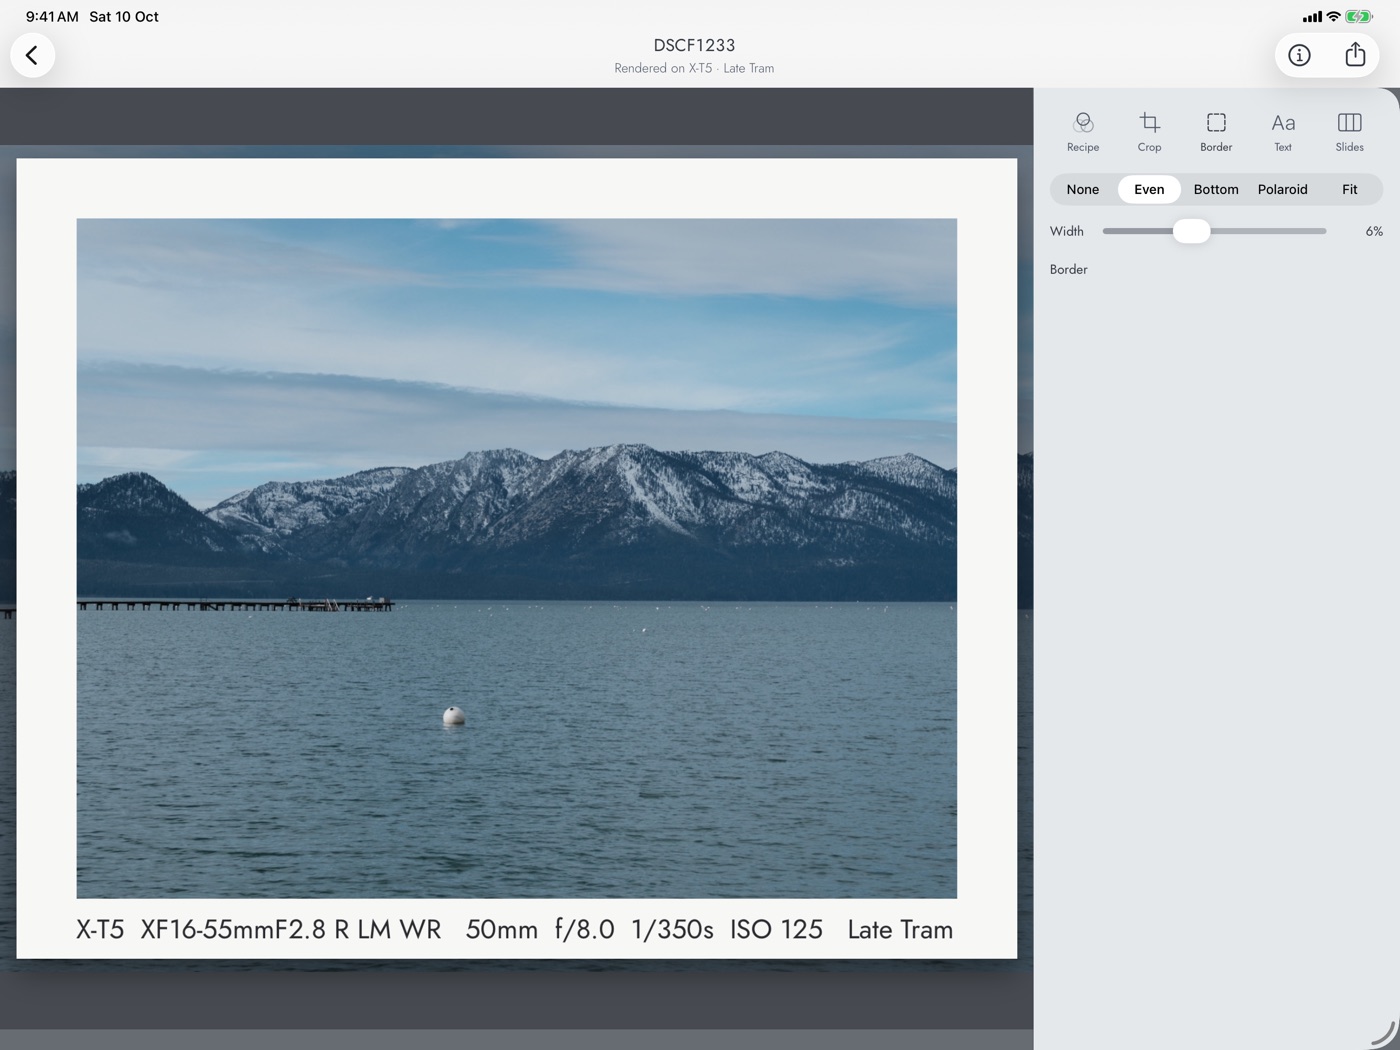This screenshot has width=1400, height=1050.
Task: Choose the Polaroid border style
Action: (1283, 189)
